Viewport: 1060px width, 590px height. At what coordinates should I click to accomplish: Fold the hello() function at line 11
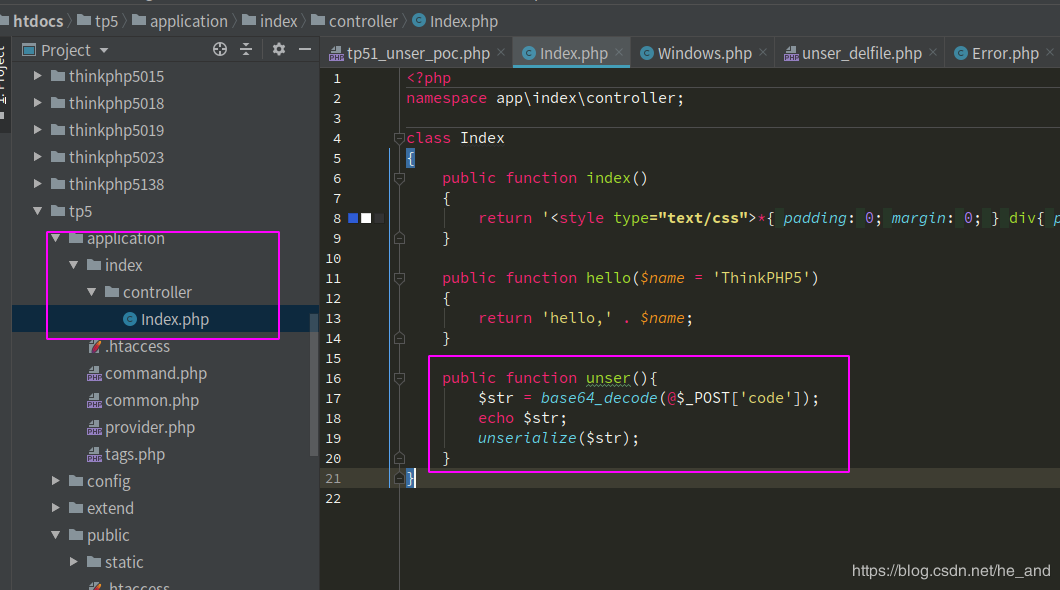[x=399, y=278]
